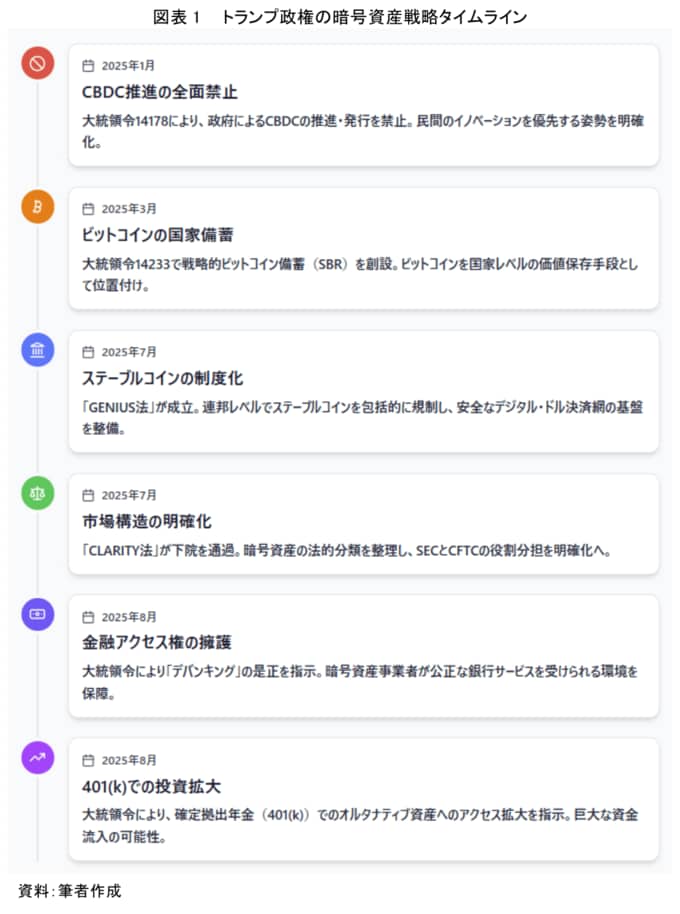Click the calendar icon beside 2025年3月
680x914 pixels.
click(88, 209)
